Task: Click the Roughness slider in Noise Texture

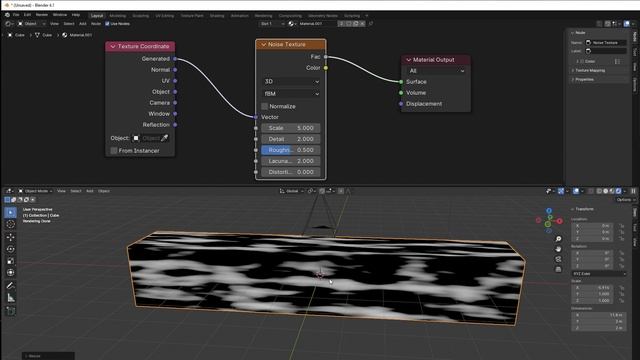Action: [x=291, y=150]
